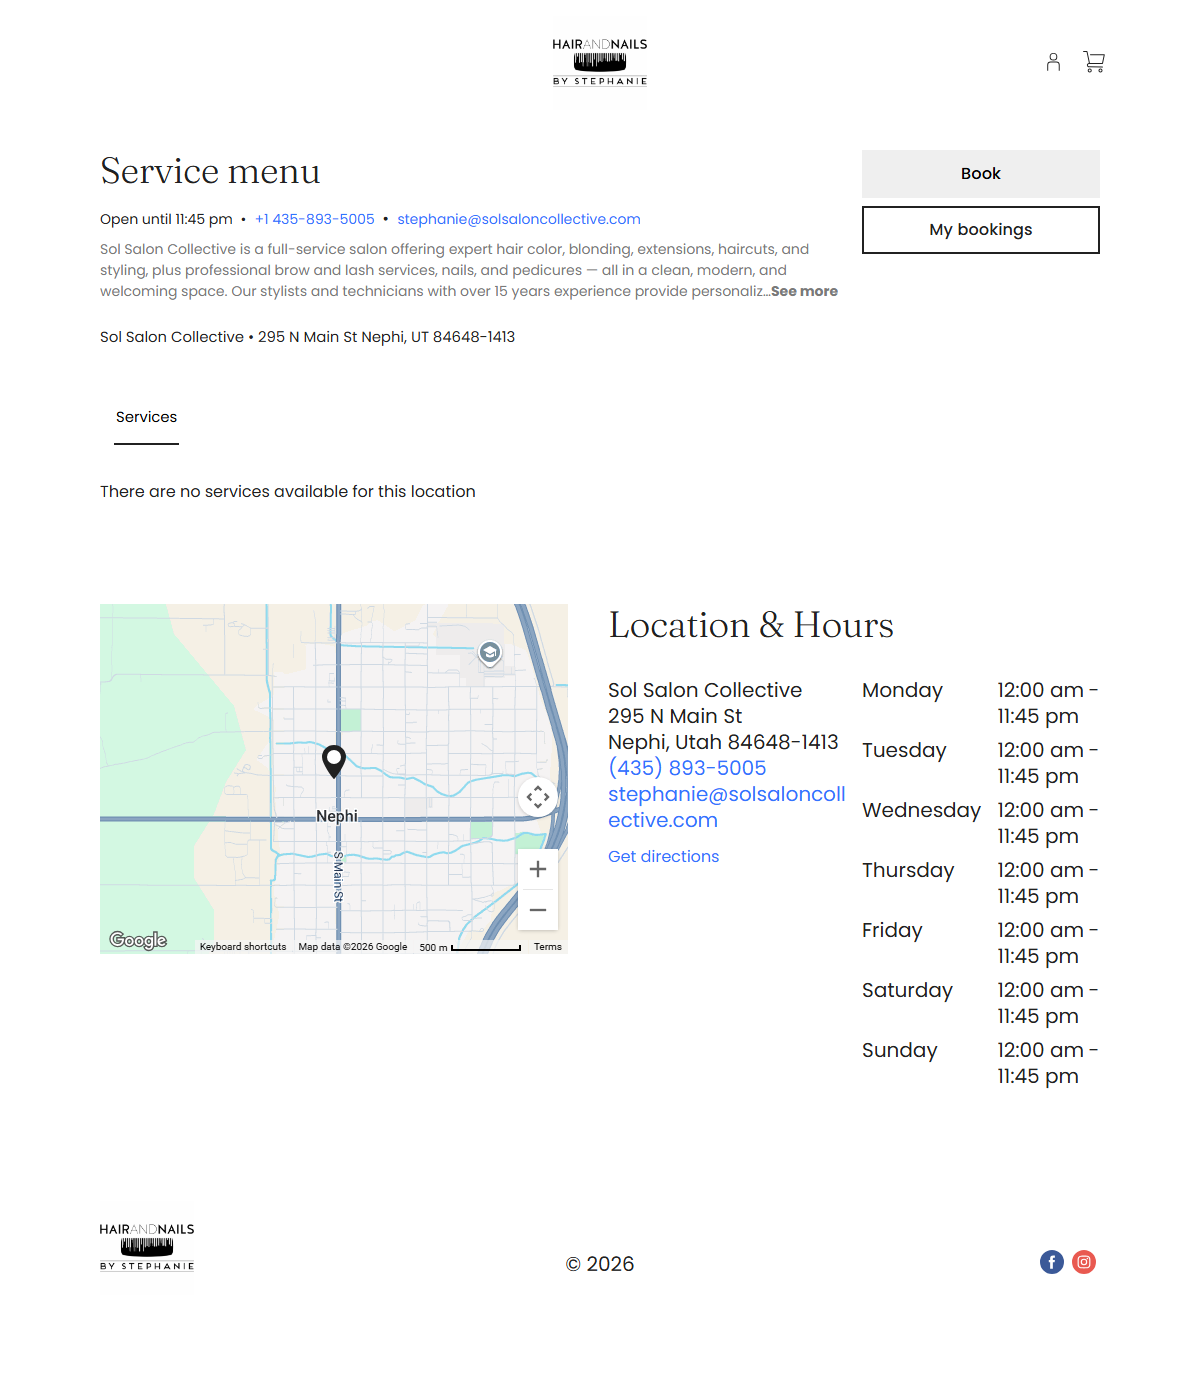Open My bookings
The image size is (1200, 1375).
[981, 230]
